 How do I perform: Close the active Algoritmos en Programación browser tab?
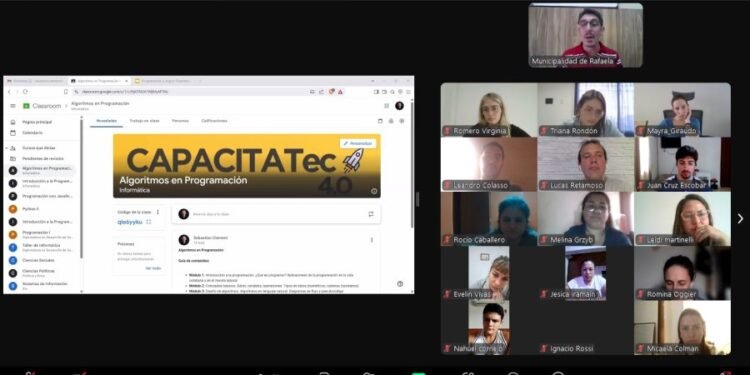[127, 81]
